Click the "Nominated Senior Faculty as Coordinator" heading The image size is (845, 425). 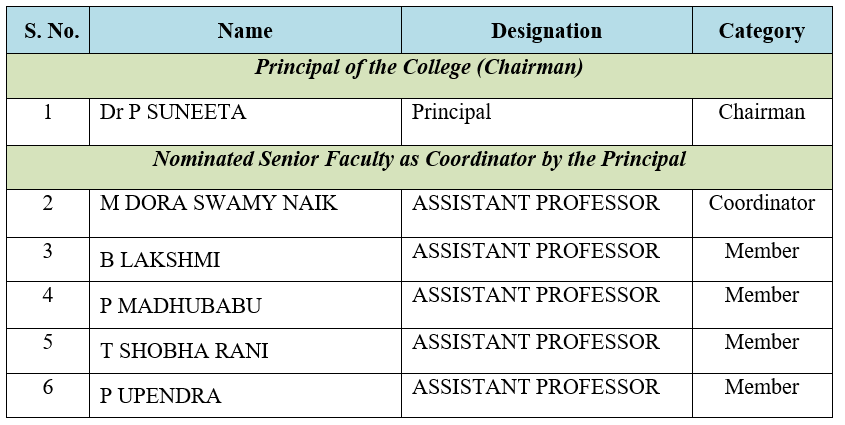point(419,159)
